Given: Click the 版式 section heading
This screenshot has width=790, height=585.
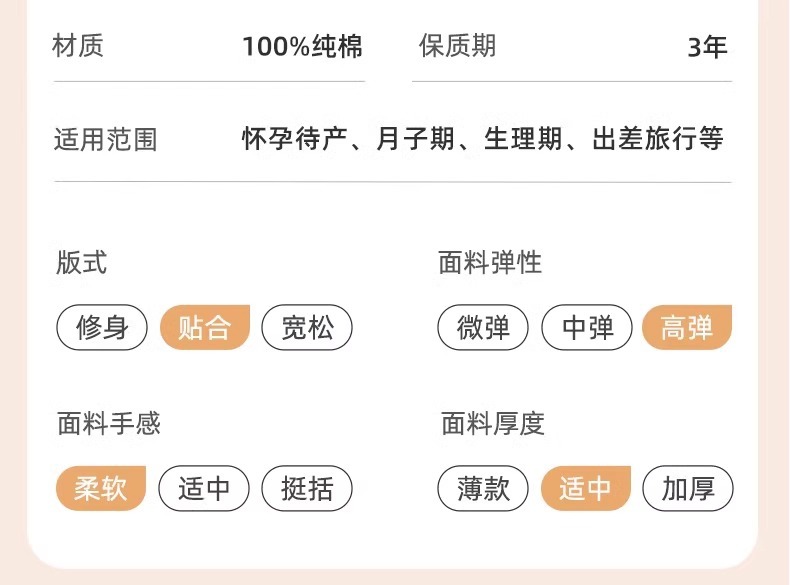Looking at the screenshot, I should click(81, 263).
